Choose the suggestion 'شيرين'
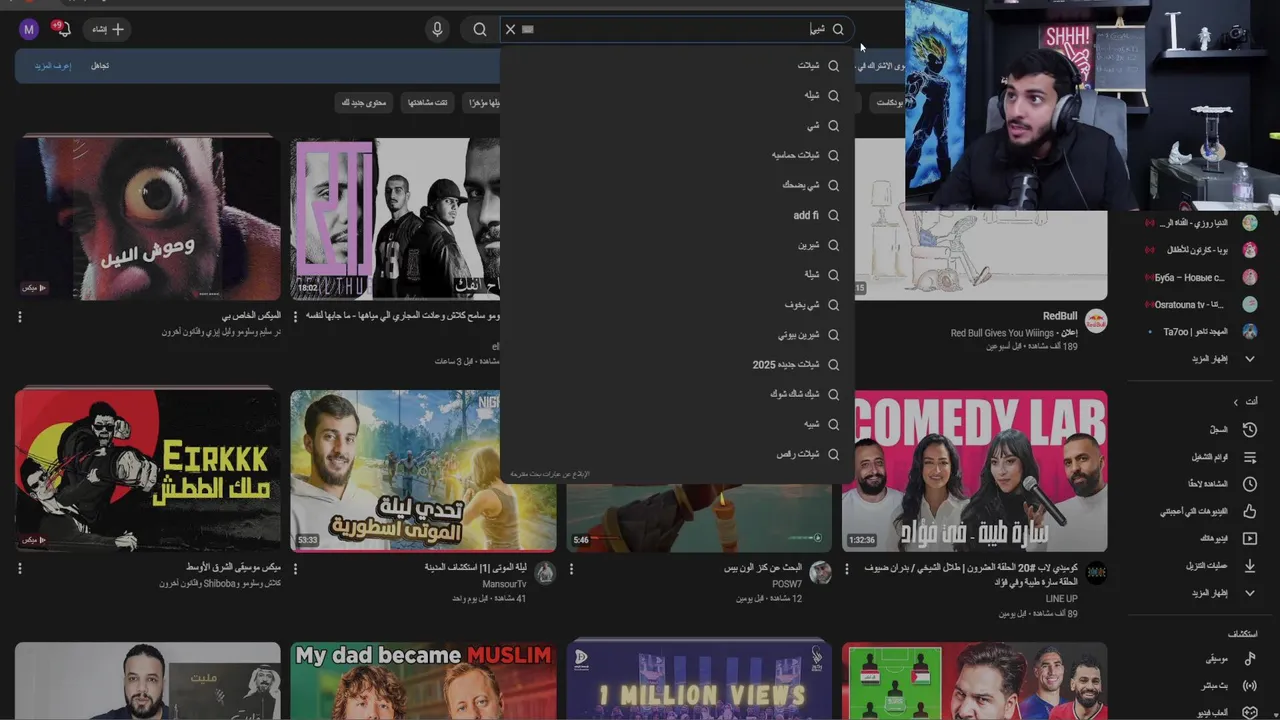The width and height of the screenshot is (1280, 720). tap(677, 245)
